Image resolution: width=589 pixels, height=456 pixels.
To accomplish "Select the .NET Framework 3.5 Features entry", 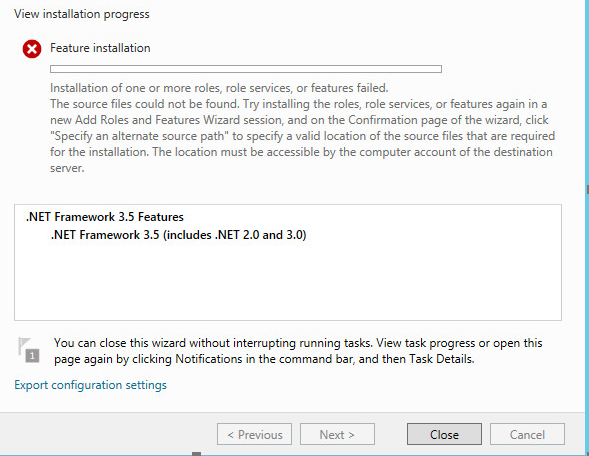I will click(x=105, y=217).
